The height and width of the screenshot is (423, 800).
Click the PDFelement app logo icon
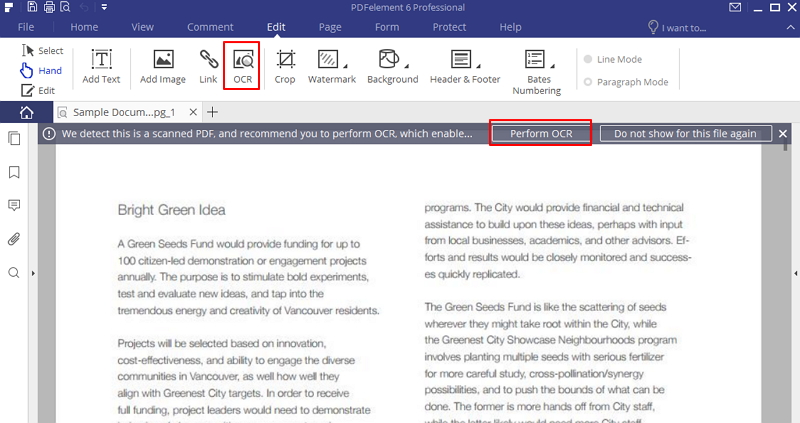9,7
